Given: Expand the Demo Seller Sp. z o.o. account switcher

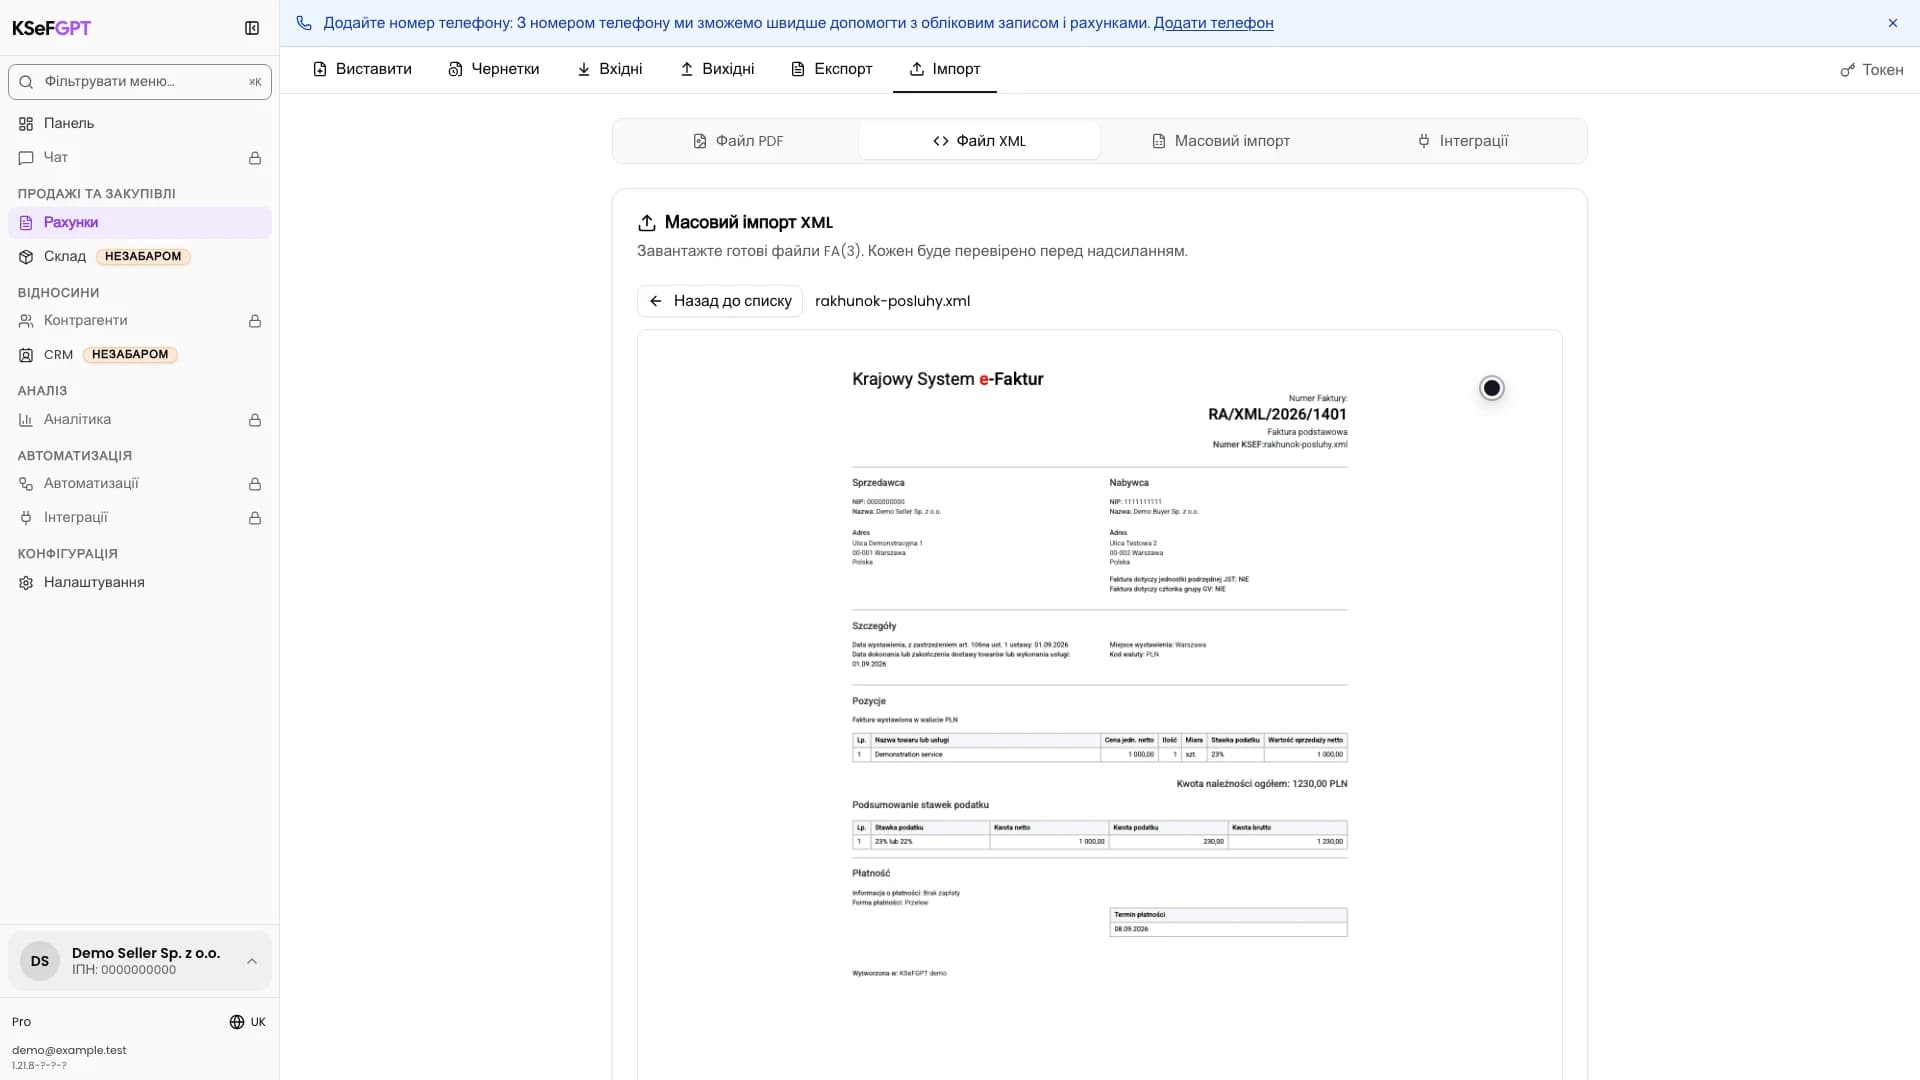Looking at the screenshot, I should [140, 961].
